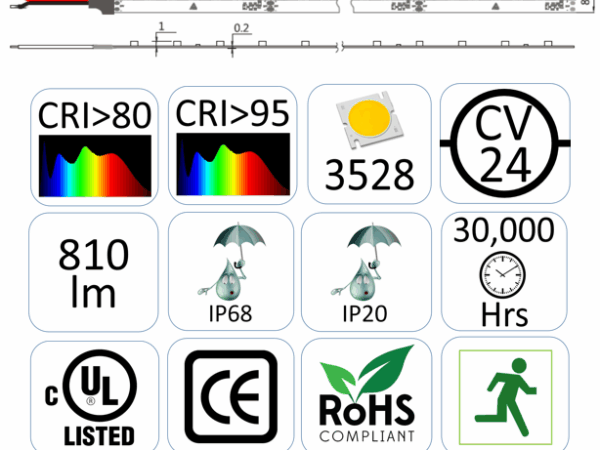Click the IP68 umbrella waterproof icon
Screen dimensions: 600x450
pos(230,272)
